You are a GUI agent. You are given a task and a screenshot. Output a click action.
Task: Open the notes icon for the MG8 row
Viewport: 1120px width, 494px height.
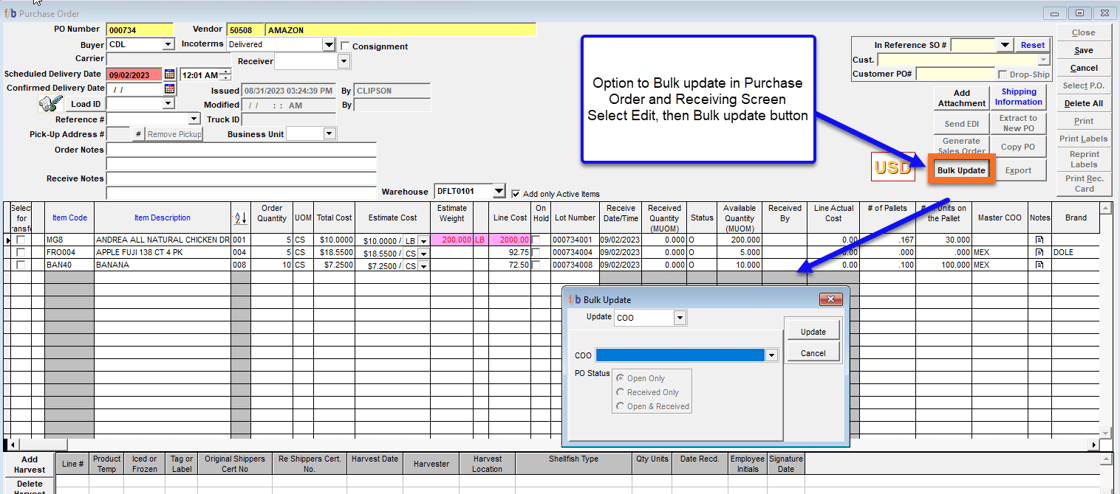[1039, 240]
